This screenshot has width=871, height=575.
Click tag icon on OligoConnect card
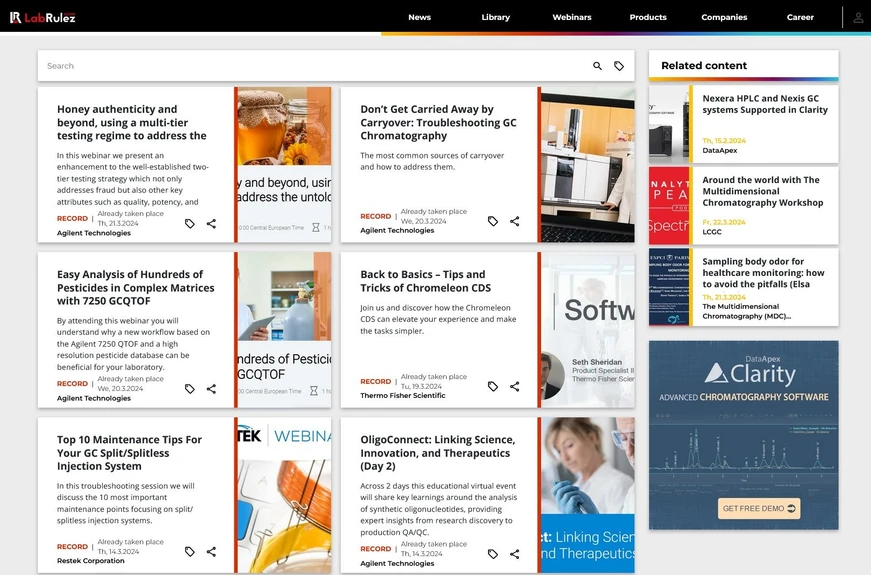pyautogui.click(x=493, y=554)
